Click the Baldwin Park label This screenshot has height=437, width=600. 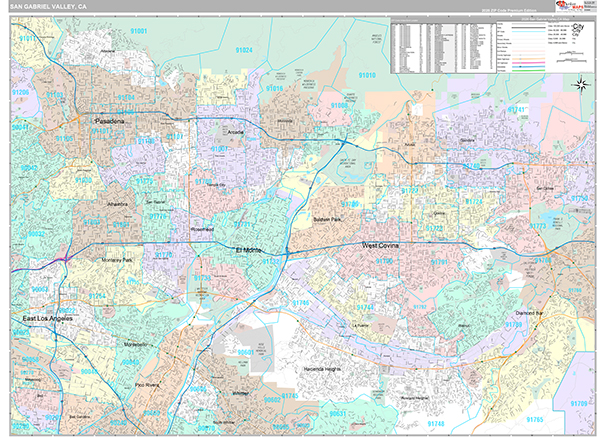[327, 218]
